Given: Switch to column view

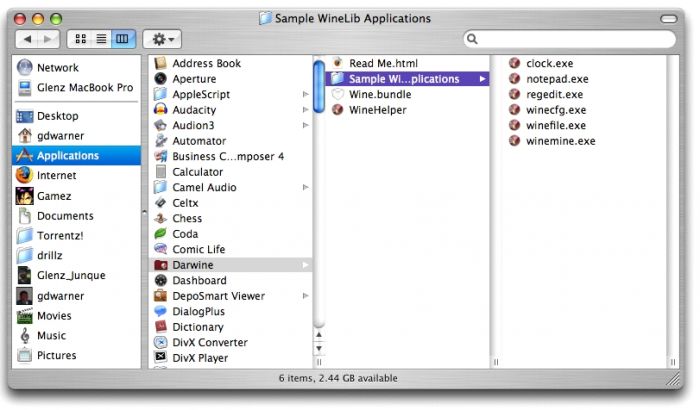Looking at the screenshot, I should pyautogui.click(x=122, y=39).
